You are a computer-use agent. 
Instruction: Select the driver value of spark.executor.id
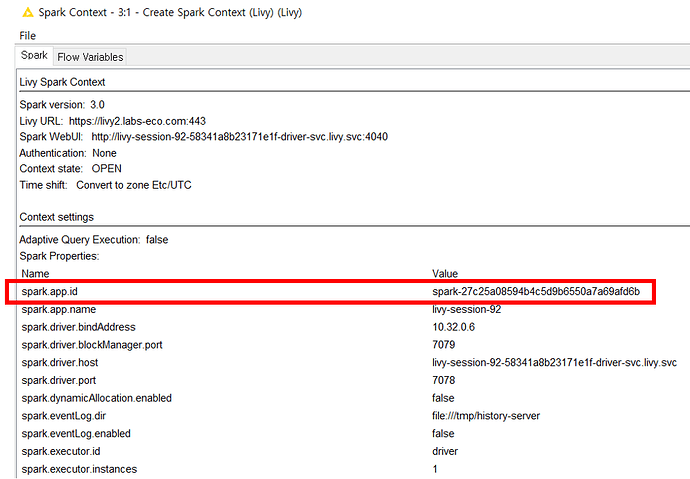coord(445,451)
